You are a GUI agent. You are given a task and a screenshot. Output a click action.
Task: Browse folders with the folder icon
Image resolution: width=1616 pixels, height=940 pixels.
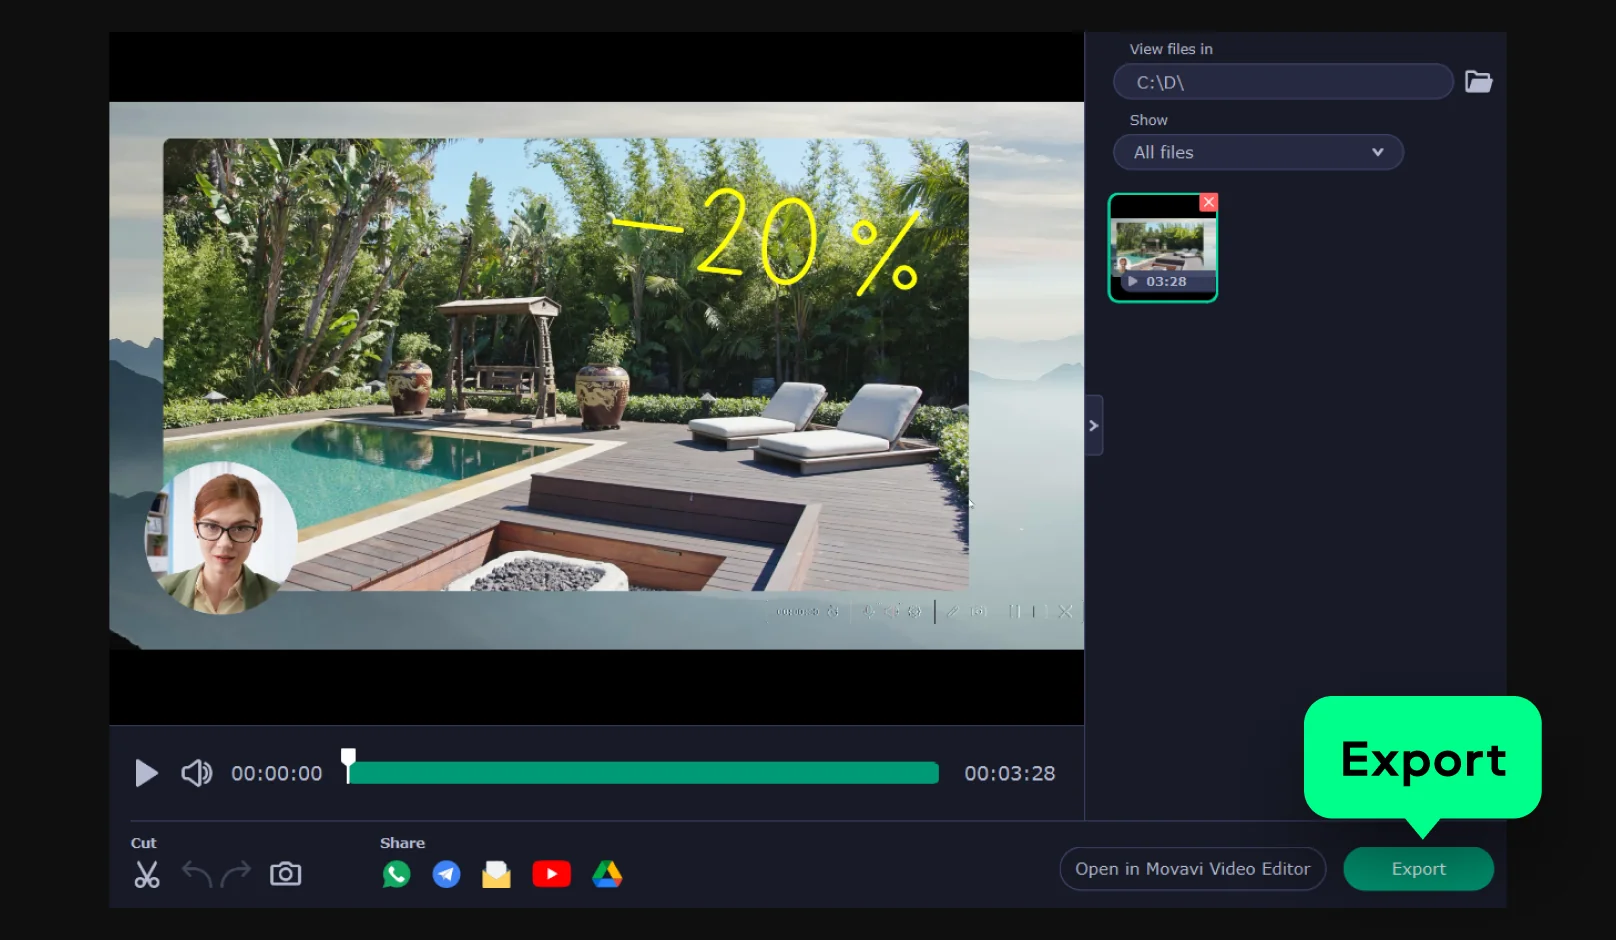click(x=1478, y=82)
